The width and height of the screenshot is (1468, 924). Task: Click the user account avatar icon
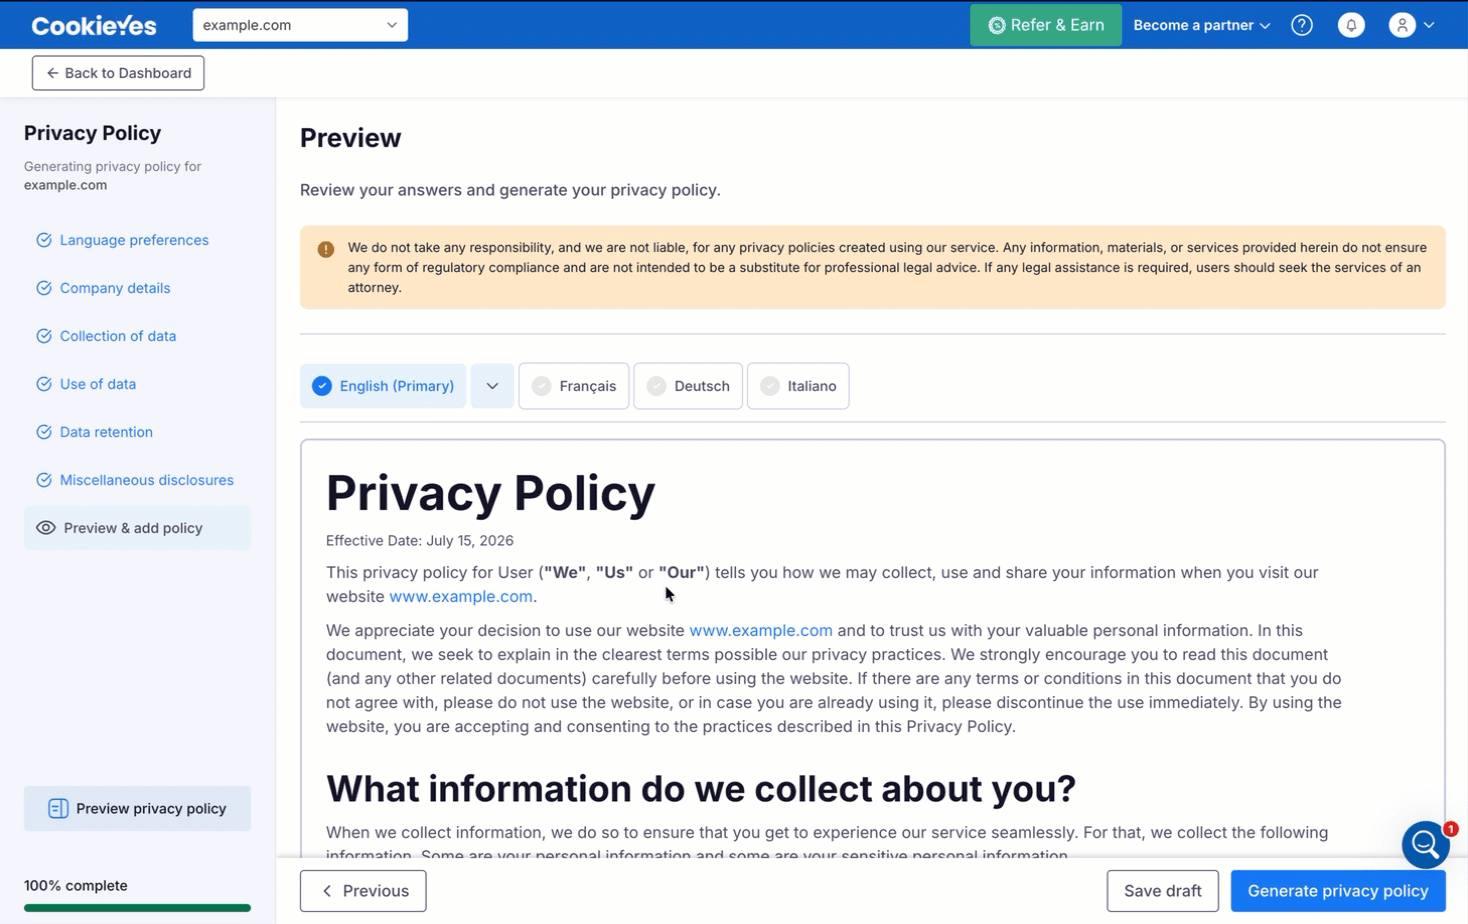(x=1402, y=25)
